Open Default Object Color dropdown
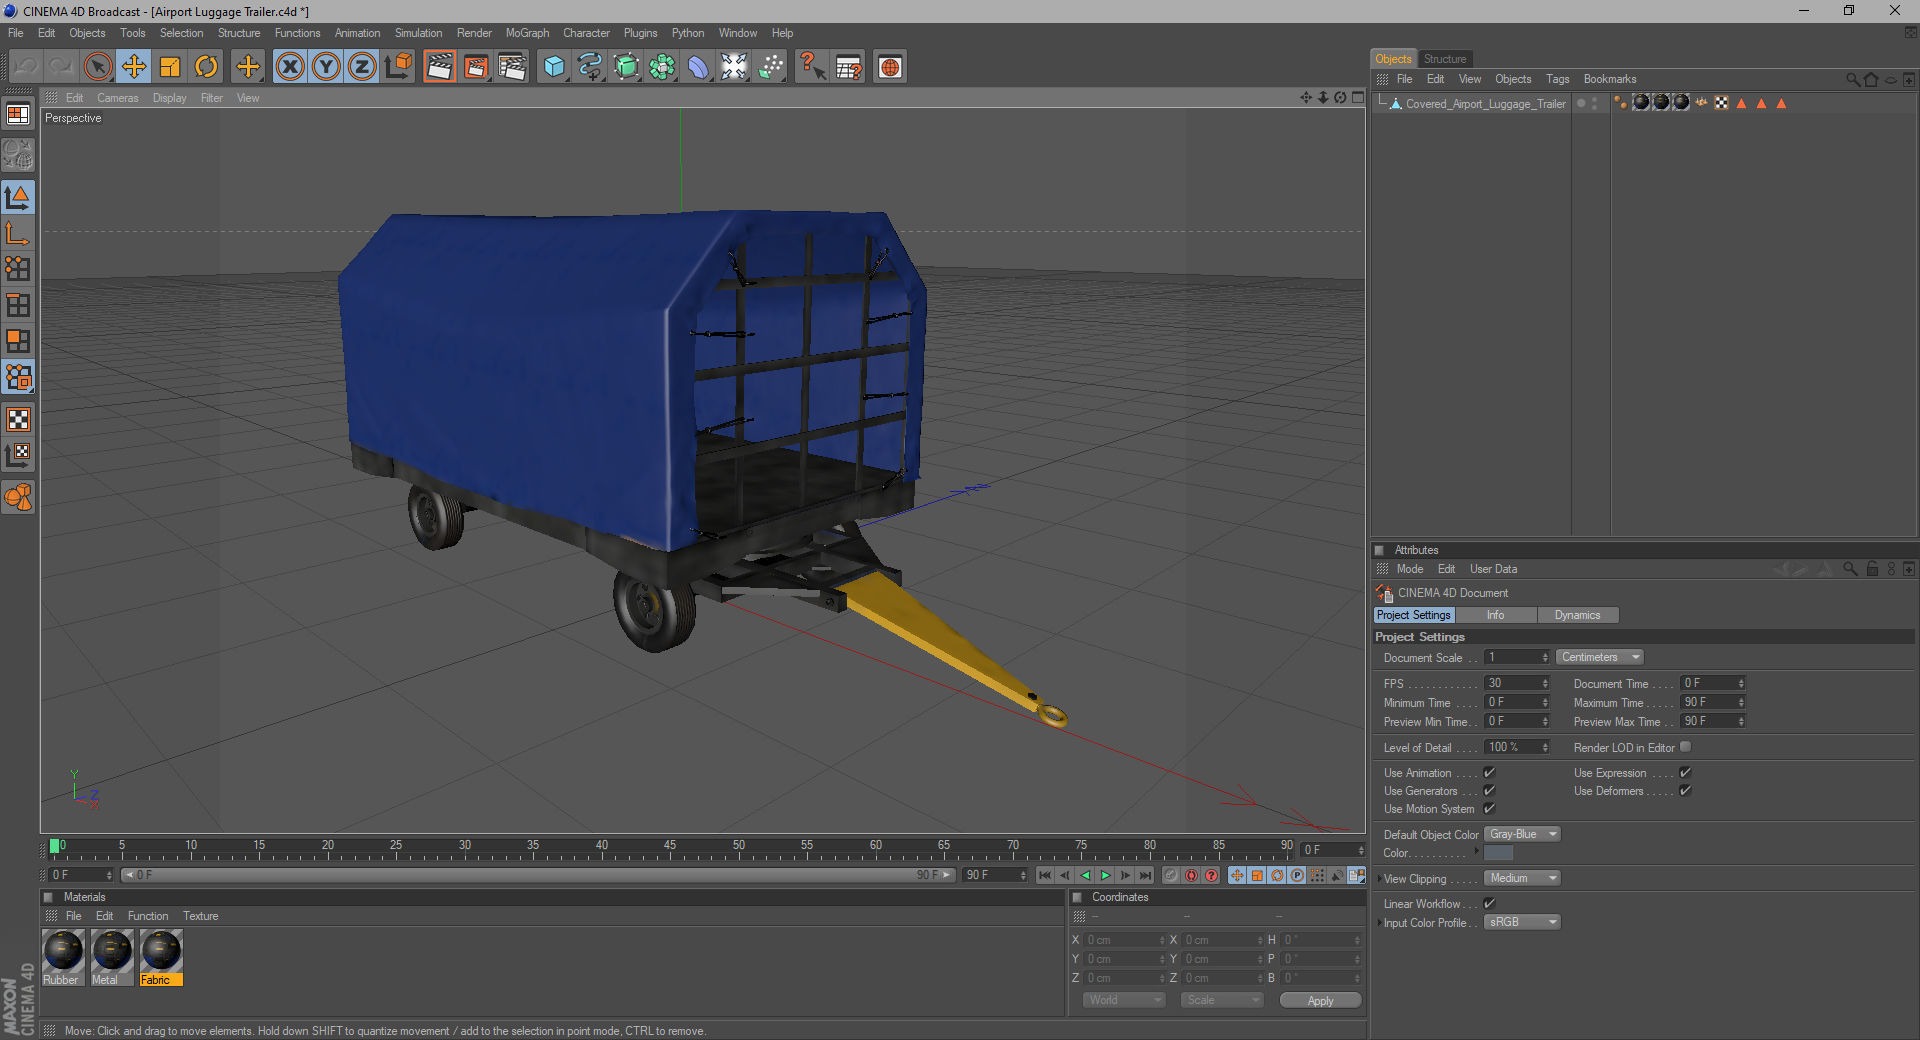 point(1521,834)
